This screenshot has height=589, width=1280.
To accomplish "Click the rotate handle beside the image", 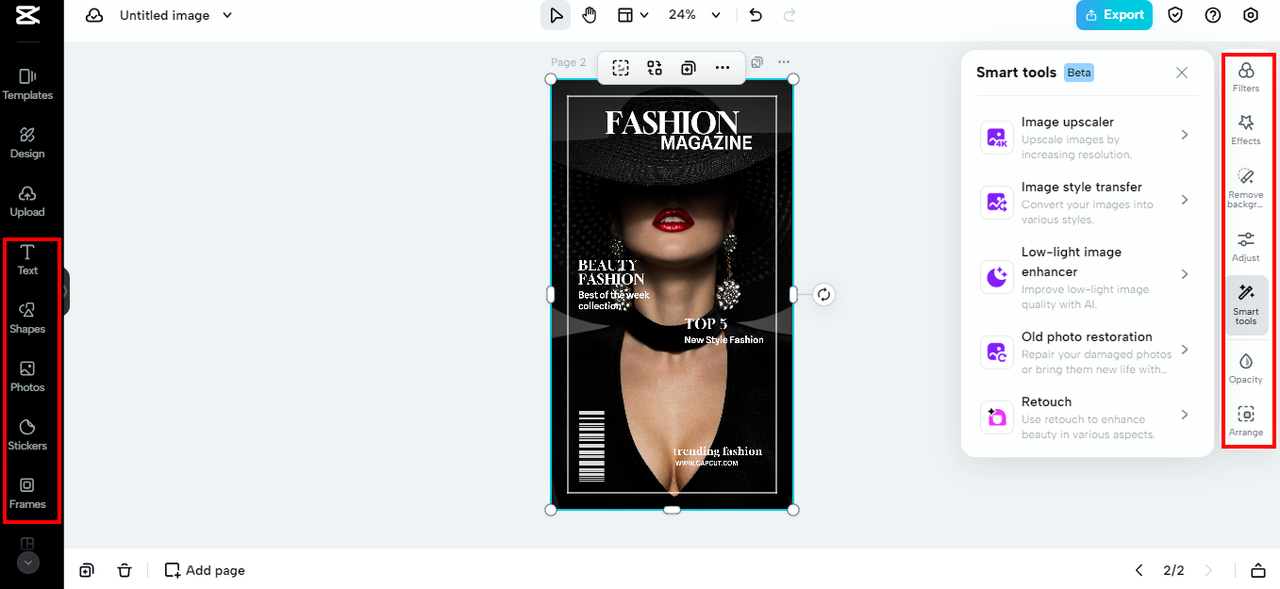I will 823,294.
